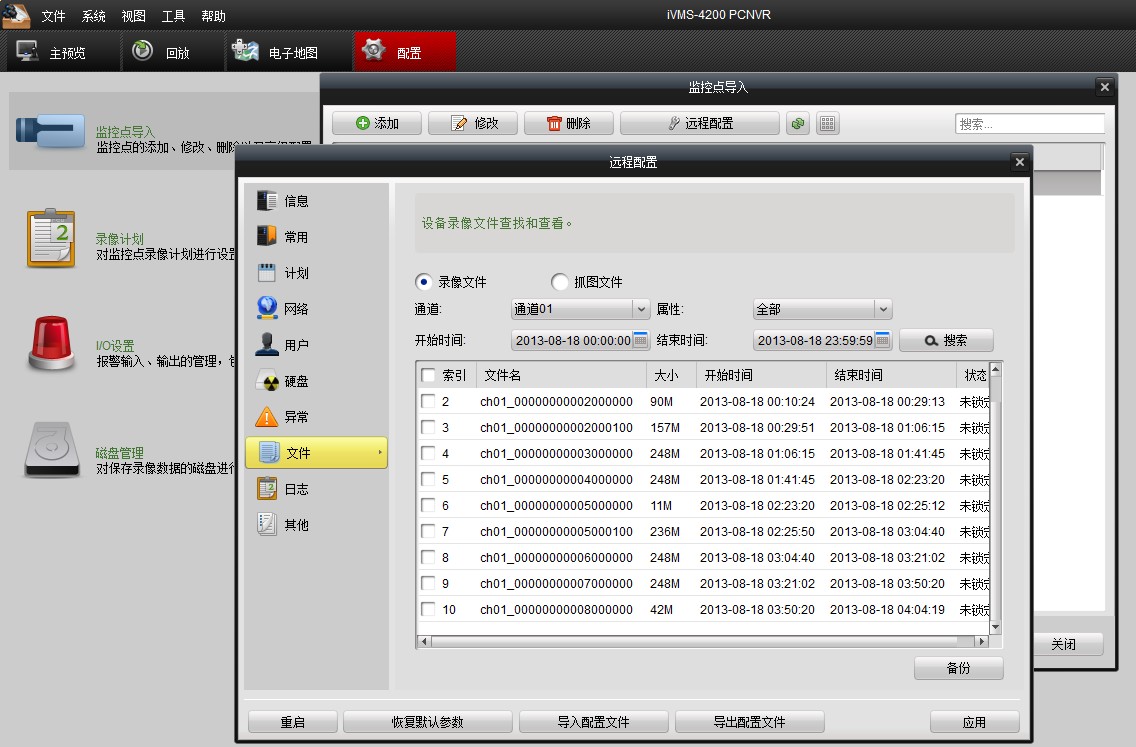Click the 大小 column header
The height and width of the screenshot is (747, 1136).
click(x=671, y=375)
